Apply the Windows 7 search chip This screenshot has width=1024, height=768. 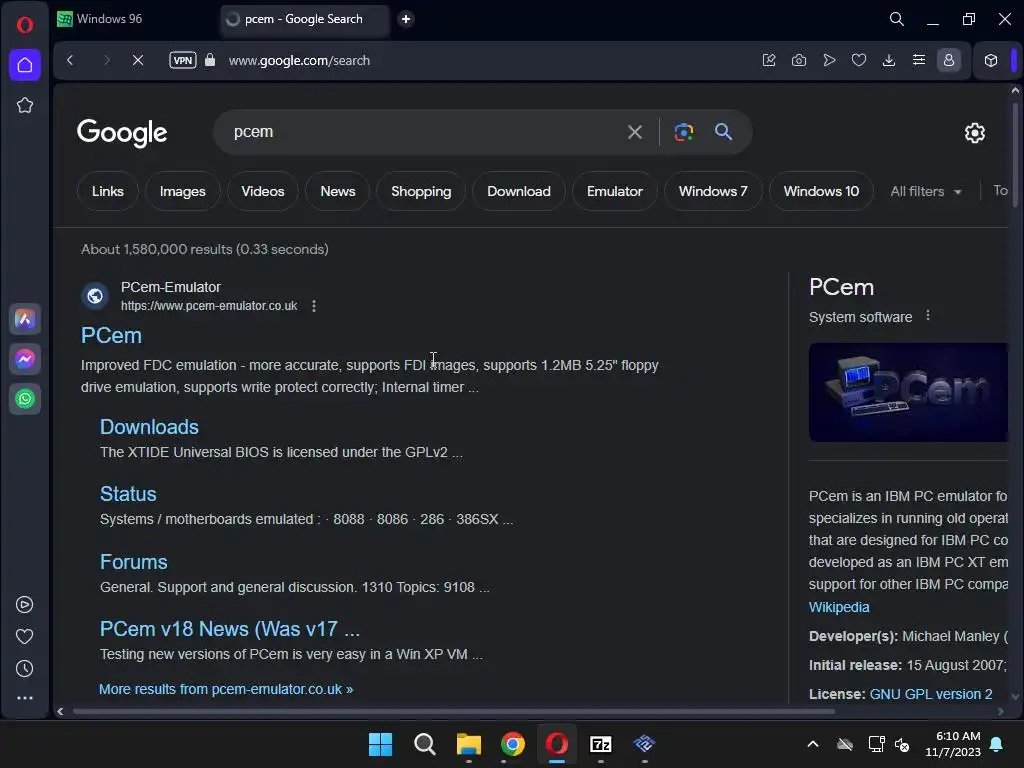(713, 191)
